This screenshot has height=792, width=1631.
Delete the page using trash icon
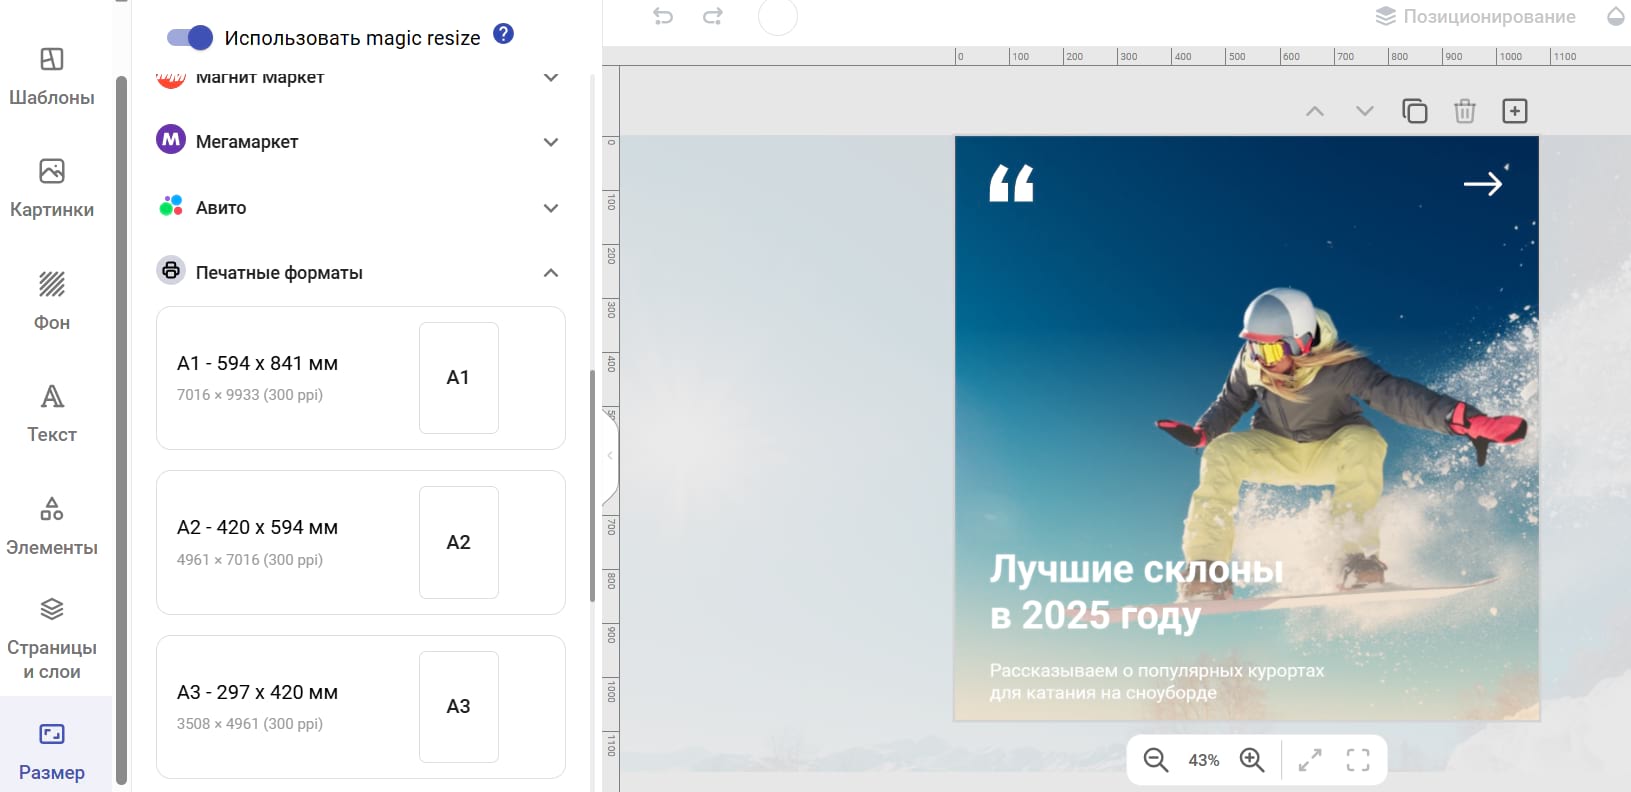pyautogui.click(x=1464, y=111)
